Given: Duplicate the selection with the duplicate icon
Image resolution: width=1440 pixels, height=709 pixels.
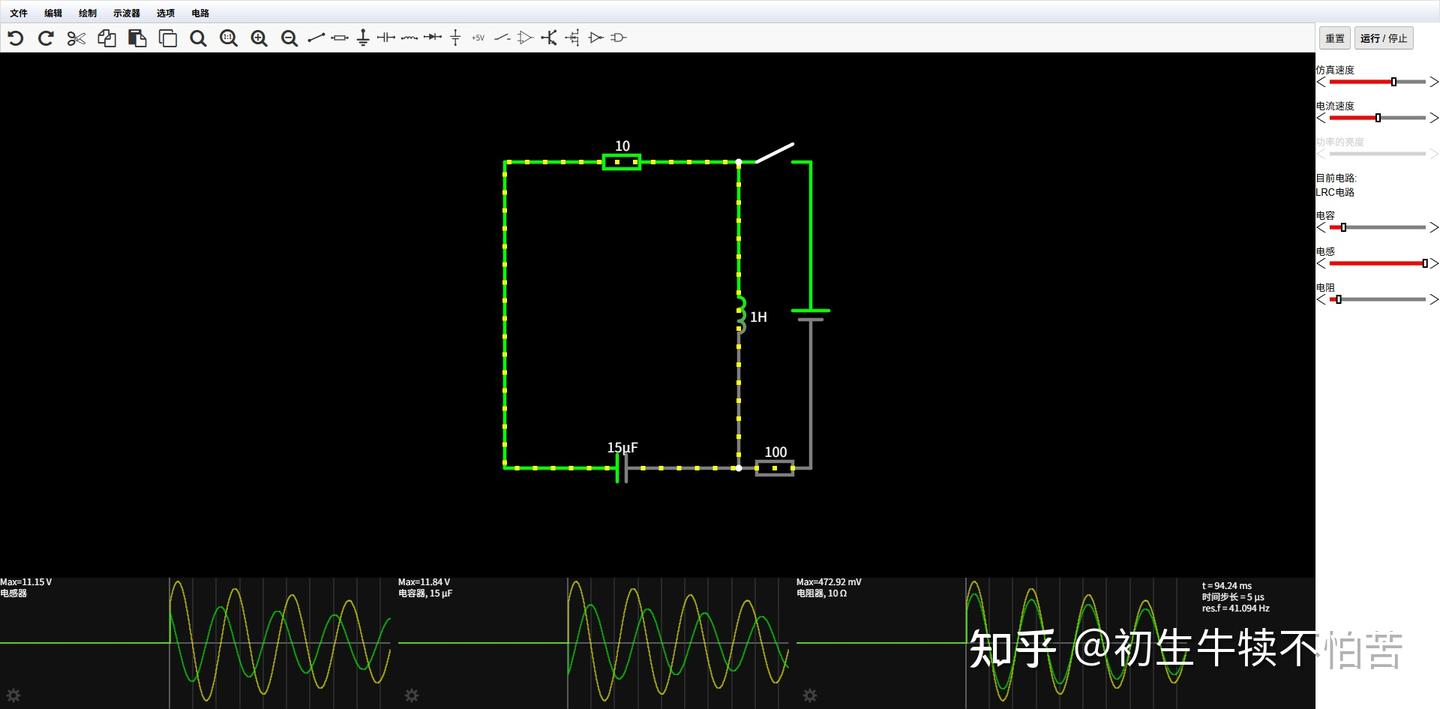Looking at the screenshot, I should point(168,38).
